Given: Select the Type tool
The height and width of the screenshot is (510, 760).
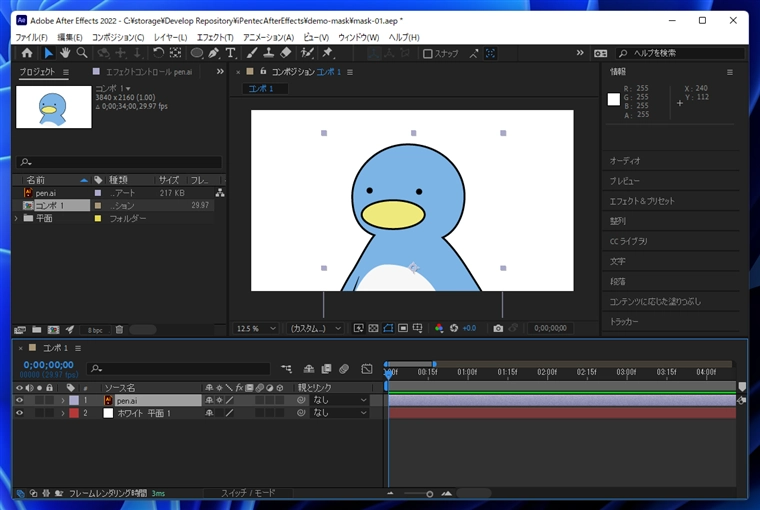Looking at the screenshot, I should [x=231, y=53].
